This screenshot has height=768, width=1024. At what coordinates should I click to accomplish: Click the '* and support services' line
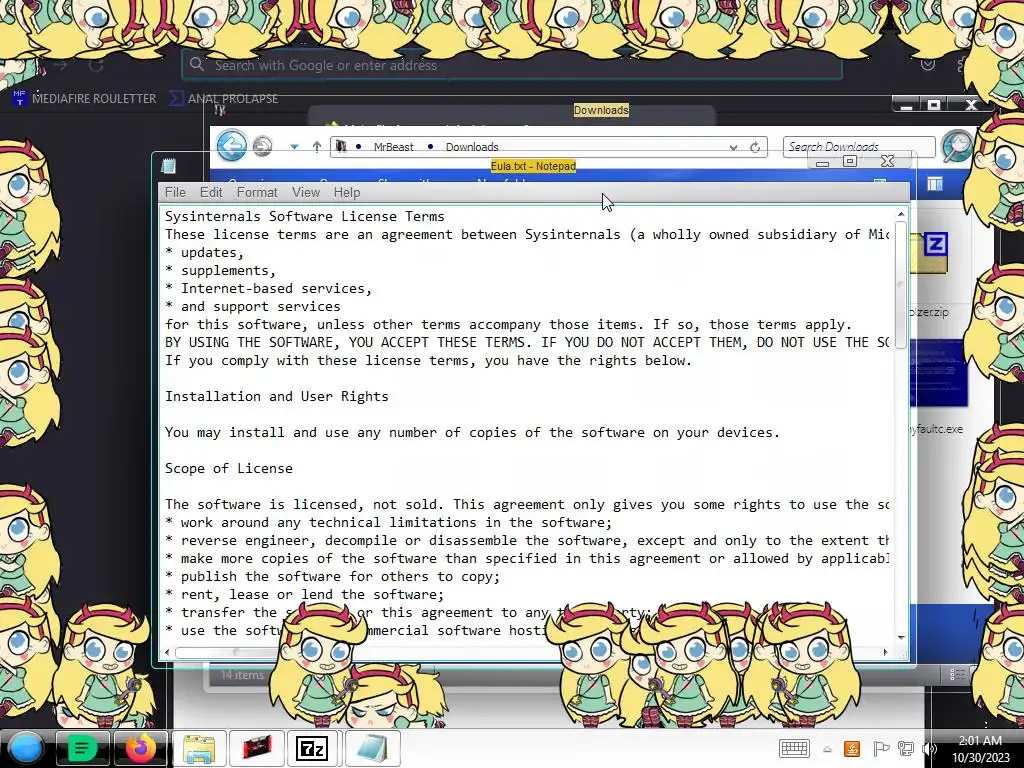[x=253, y=306]
